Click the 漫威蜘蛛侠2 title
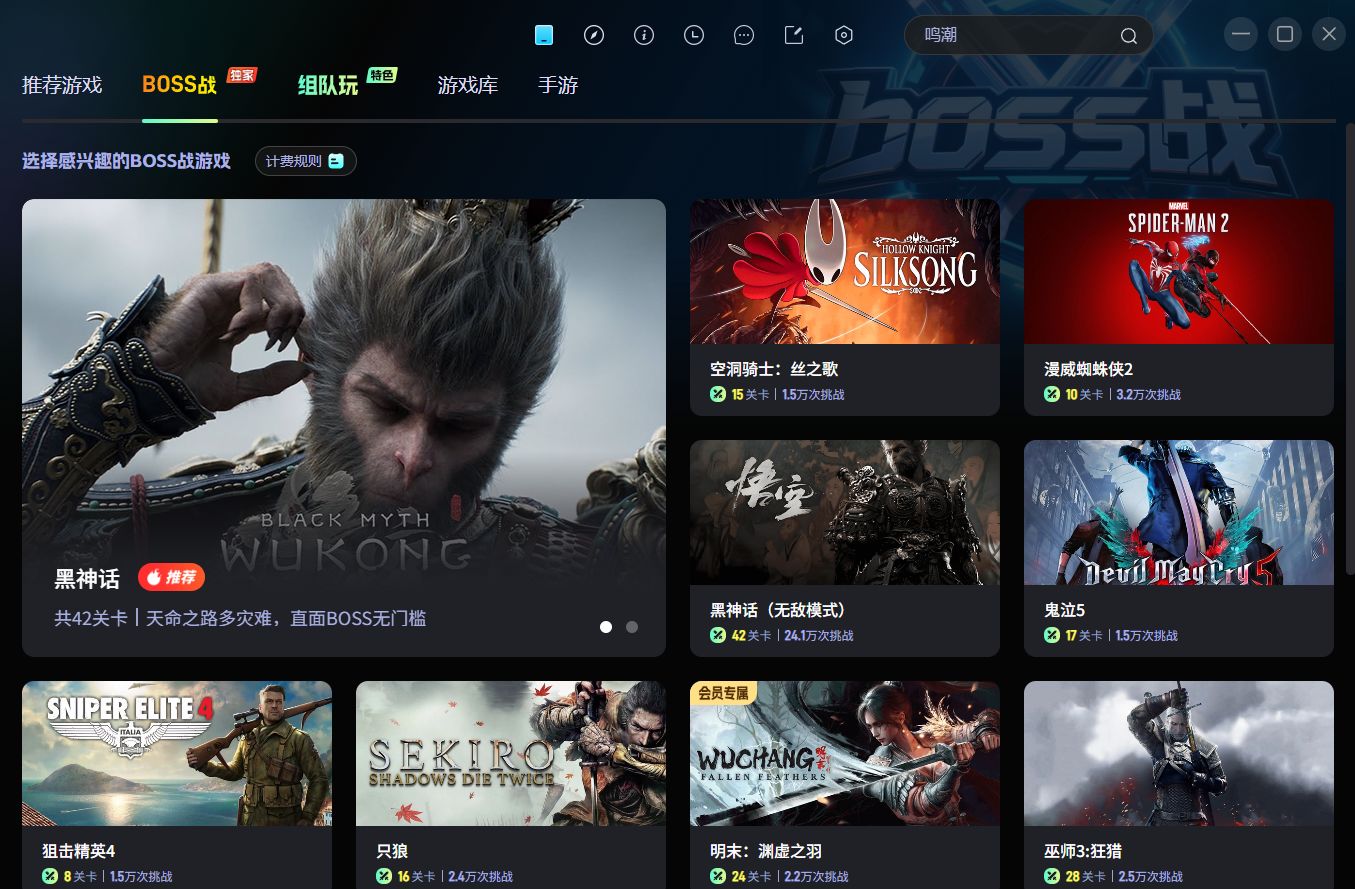 click(1089, 369)
